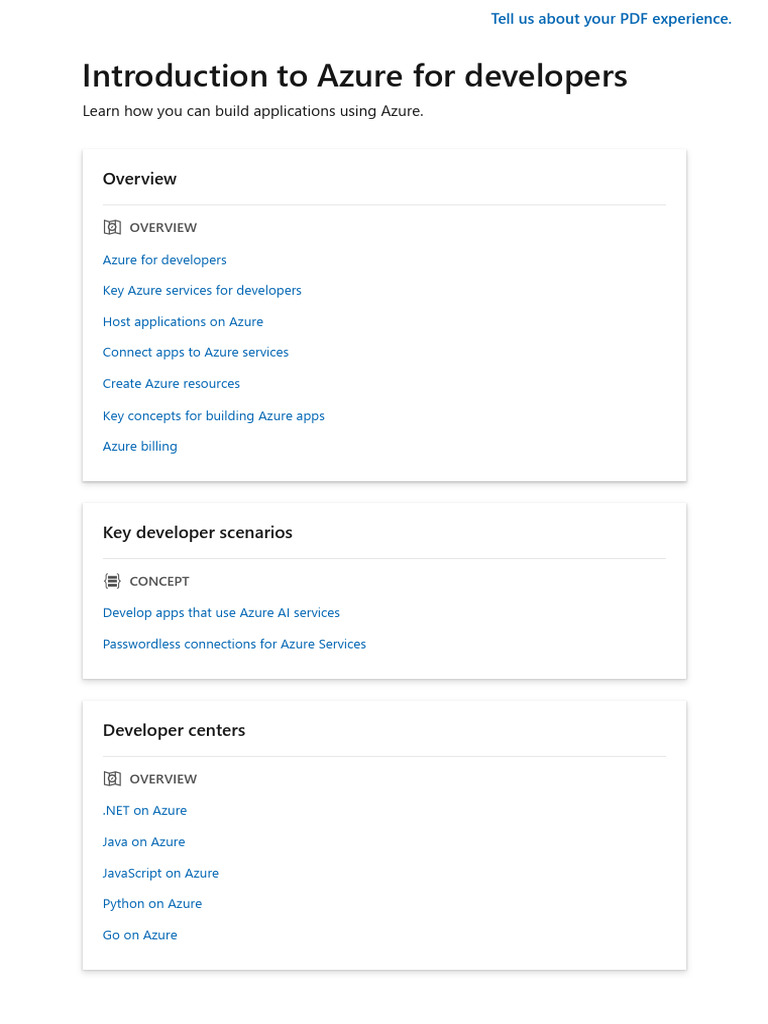This screenshot has width=768, height=1024.
Task: Open the Go on Azure link
Action: (140, 935)
